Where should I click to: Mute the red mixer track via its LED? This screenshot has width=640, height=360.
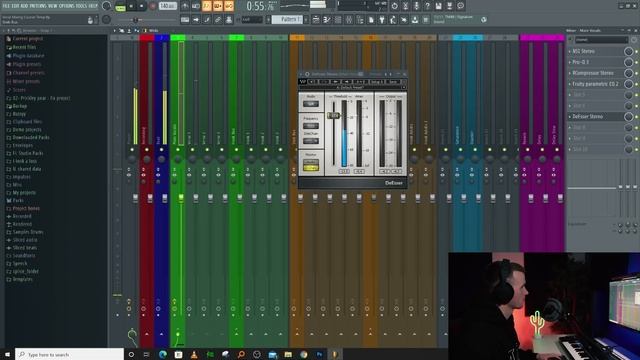[147, 150]
